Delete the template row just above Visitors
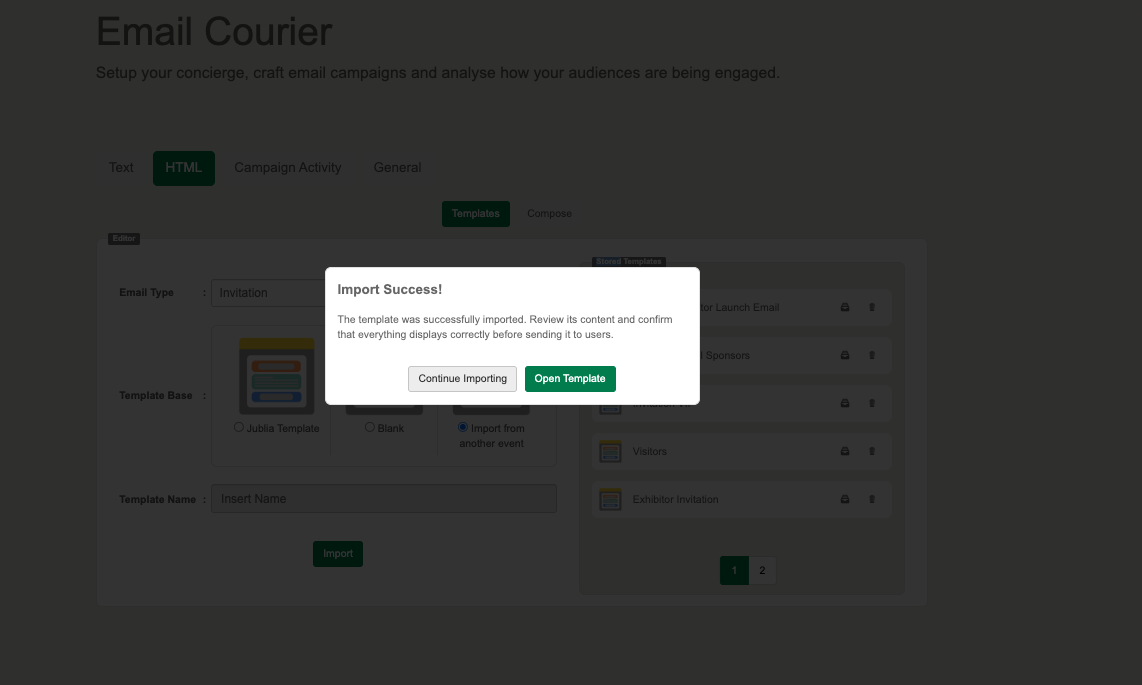The height and width of the screenshot is (685, 1142). pyautogui.click(x=872, y=403)
